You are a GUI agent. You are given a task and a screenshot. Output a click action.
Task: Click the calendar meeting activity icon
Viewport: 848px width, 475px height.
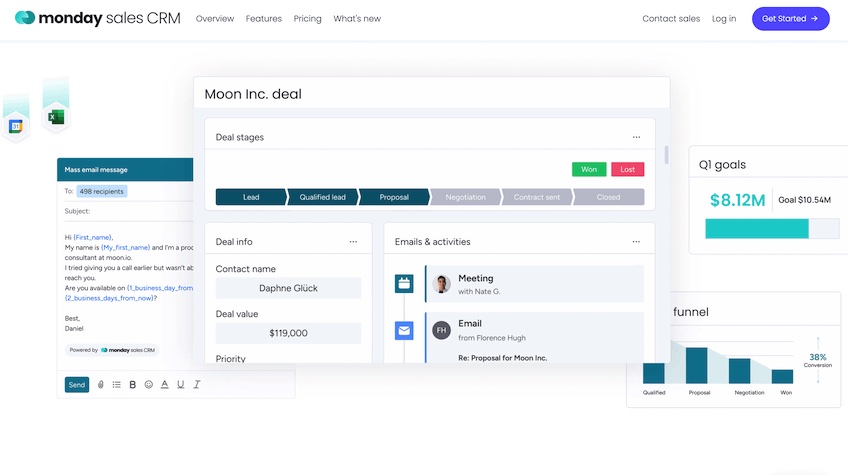[404, 283]
